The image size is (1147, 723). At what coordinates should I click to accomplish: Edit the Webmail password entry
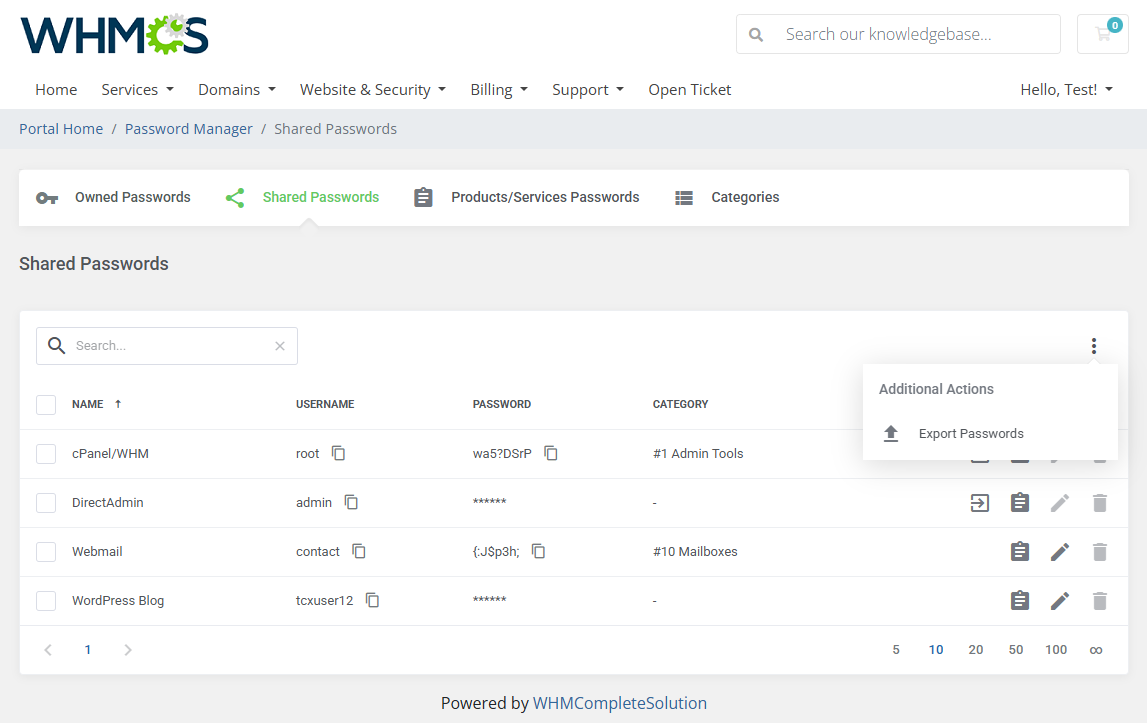point(1060,552)
